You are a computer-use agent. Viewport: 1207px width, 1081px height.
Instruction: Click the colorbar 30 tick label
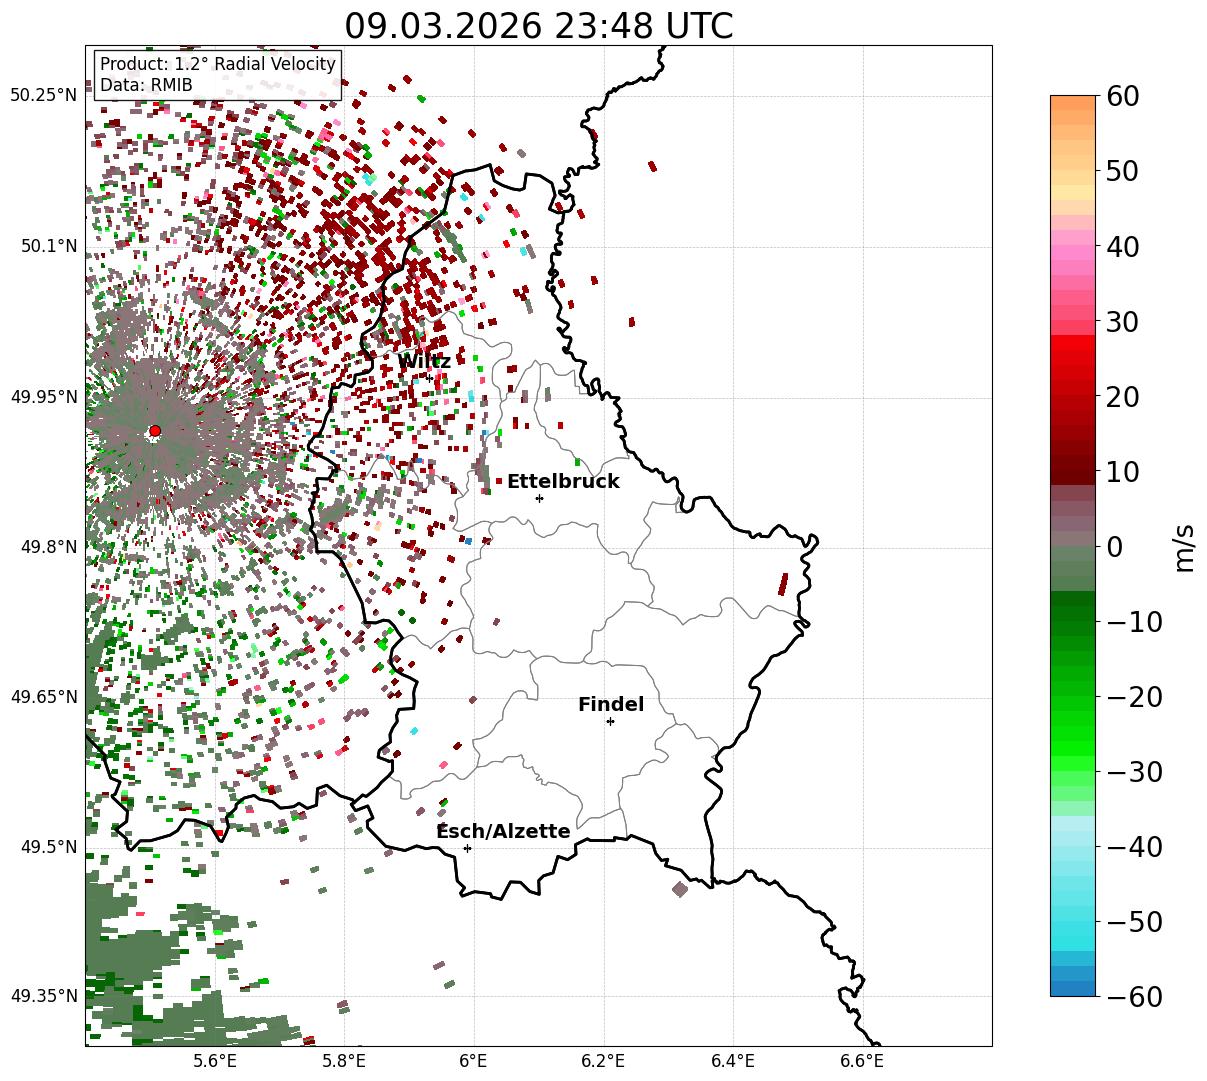pyautogui.click(x=1121, y=321)
